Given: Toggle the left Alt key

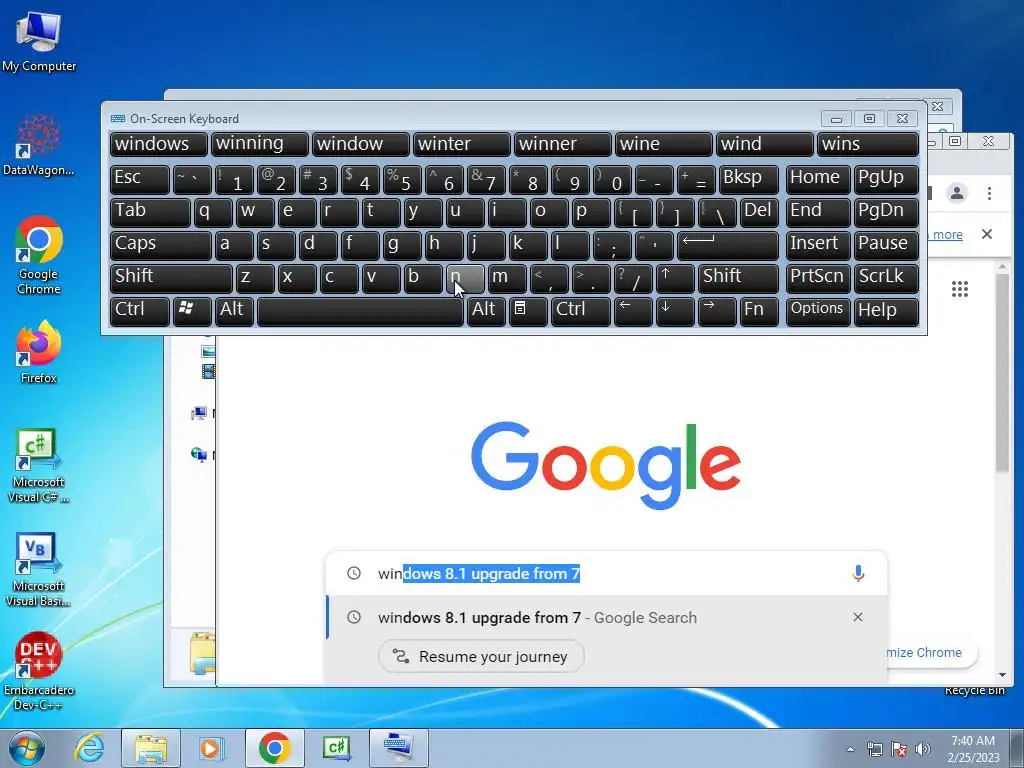Looking at the screenshot, I should 234,311.
